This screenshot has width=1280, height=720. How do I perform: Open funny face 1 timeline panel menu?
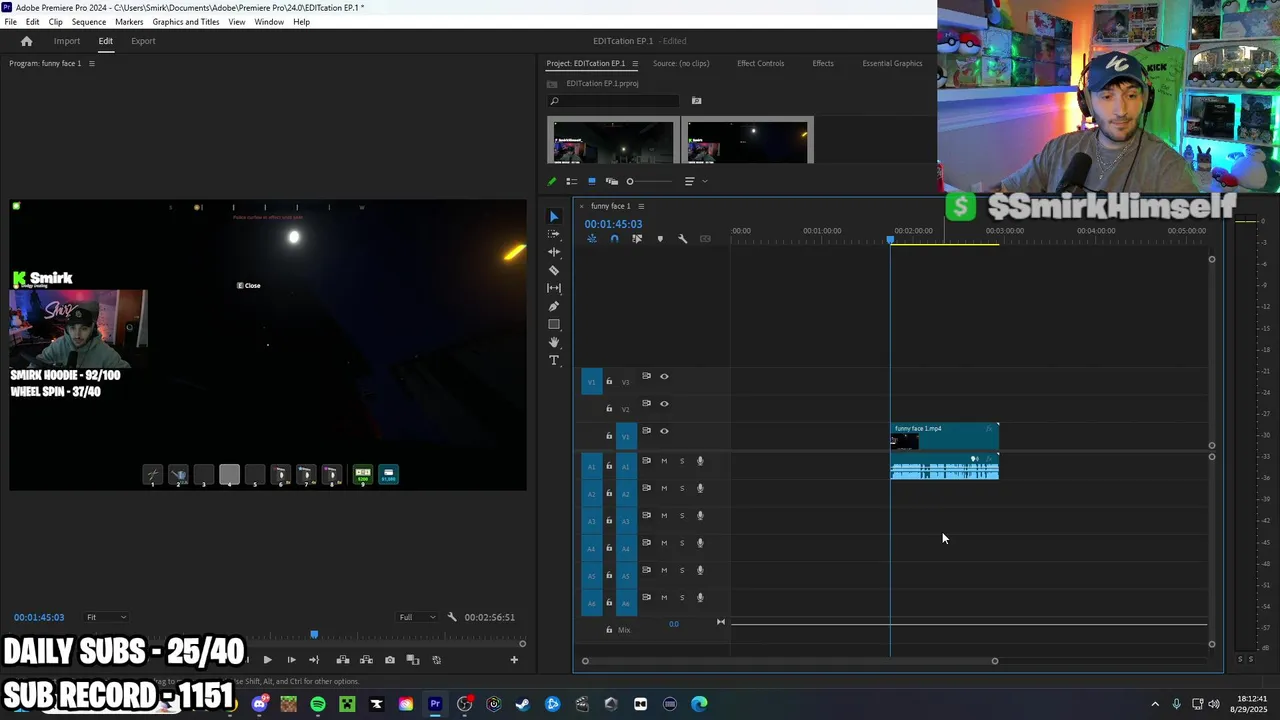click(641, 206)
